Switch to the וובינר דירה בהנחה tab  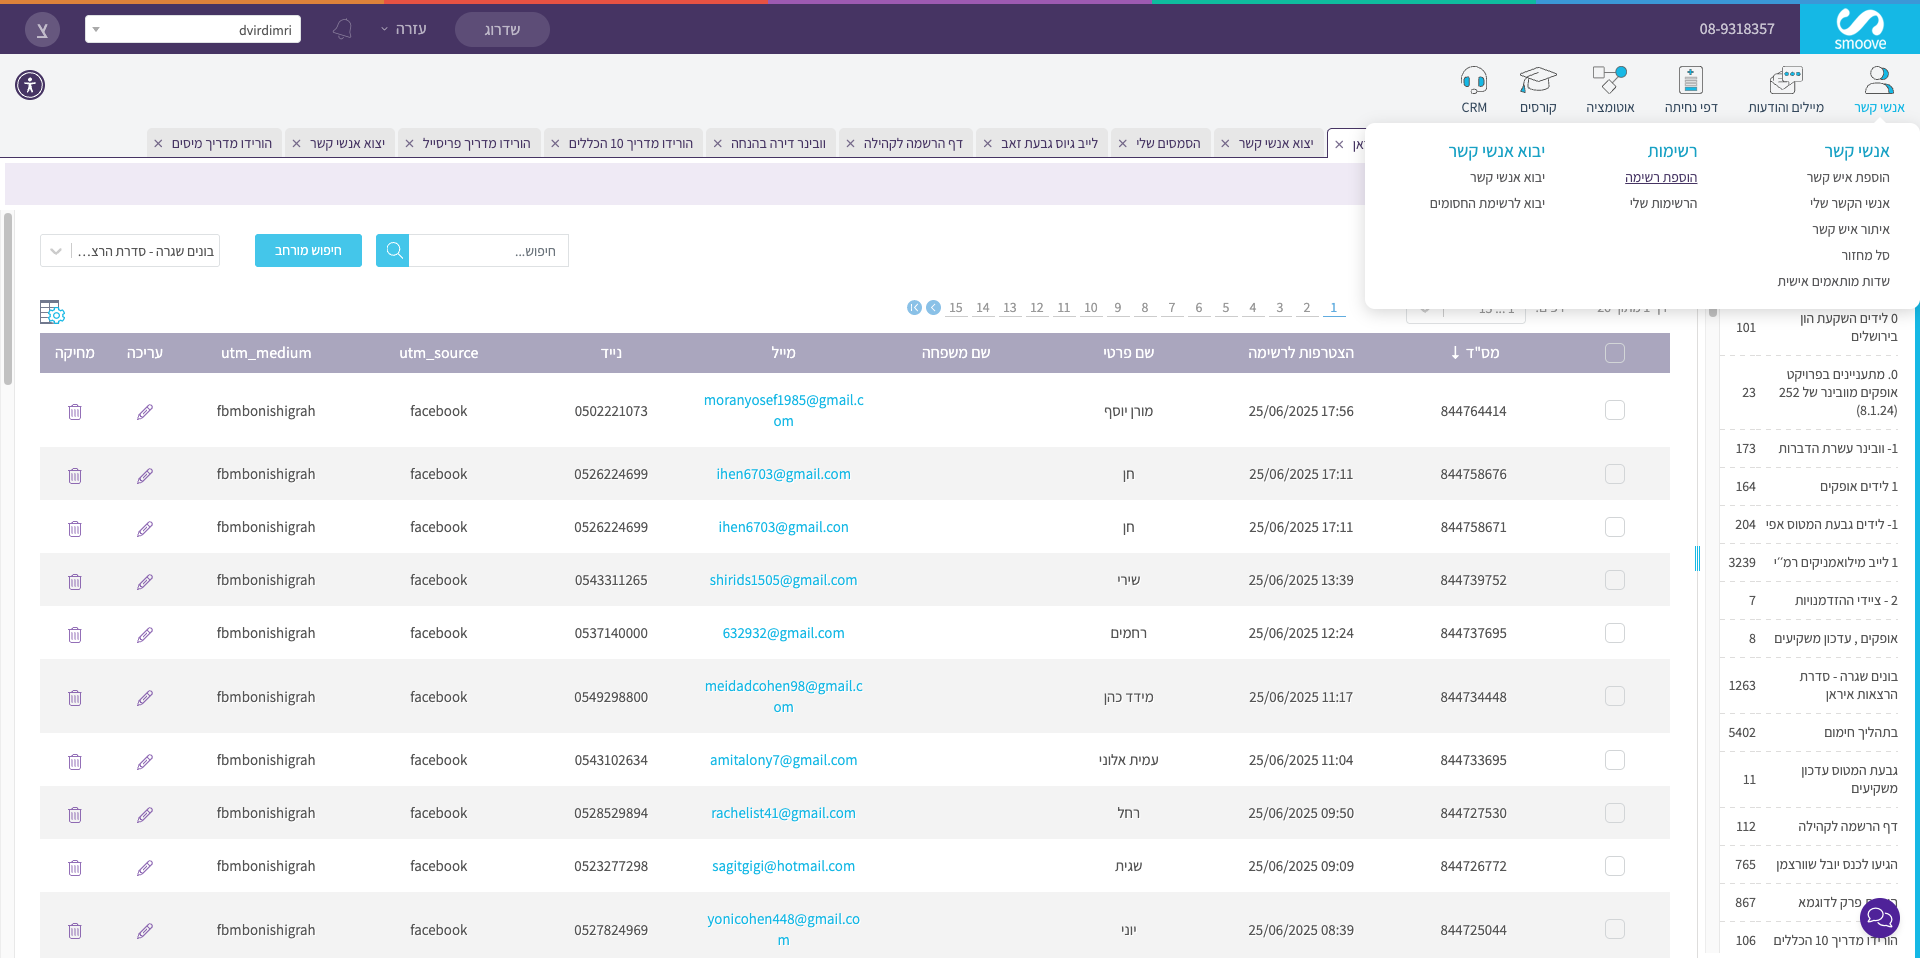click(770, 144)
